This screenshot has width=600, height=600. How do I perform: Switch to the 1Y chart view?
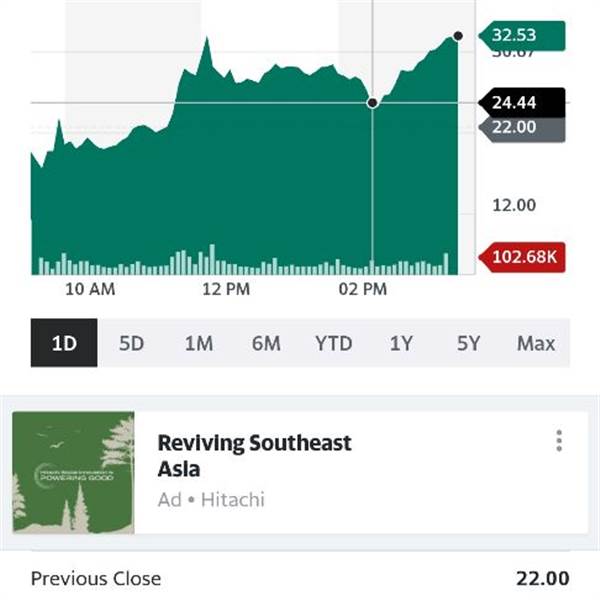pyautogui.click(x=401, y=343)
